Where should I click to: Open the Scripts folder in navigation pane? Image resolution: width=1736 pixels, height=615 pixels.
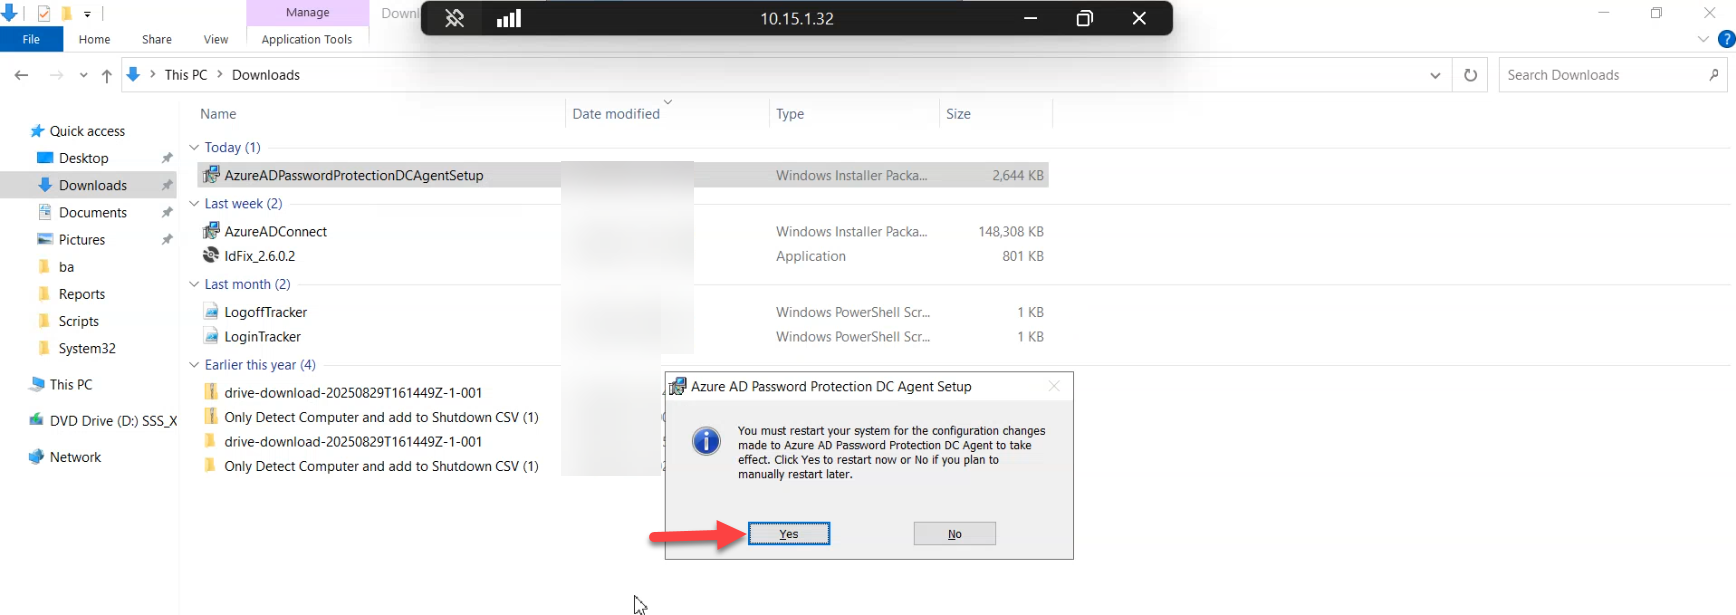point(78,321)
